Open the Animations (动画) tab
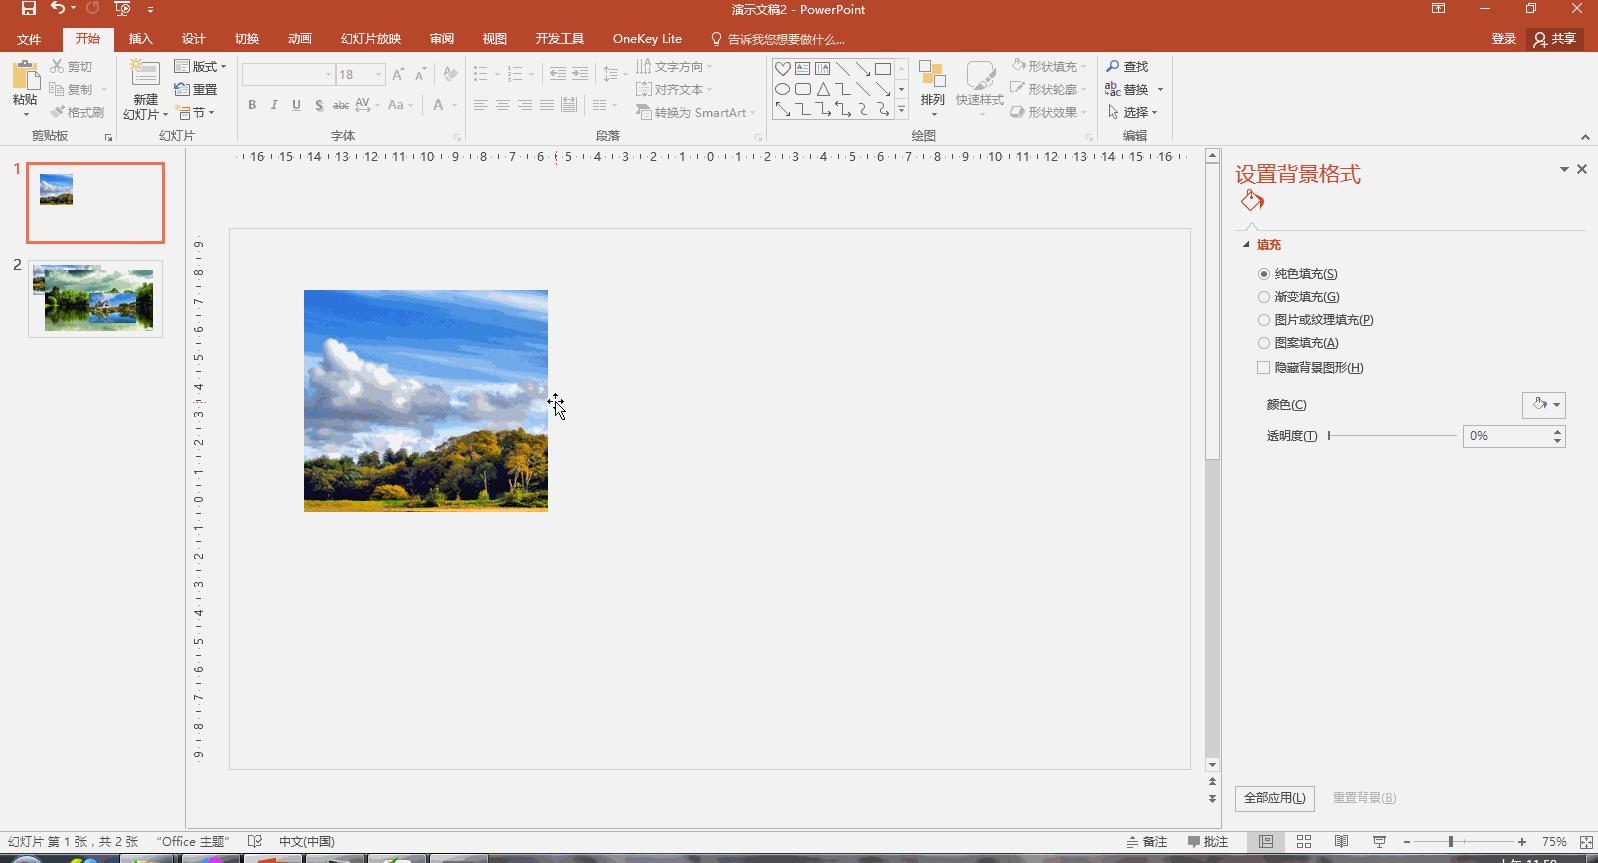1598x863 pixels. tap(299, 39)
